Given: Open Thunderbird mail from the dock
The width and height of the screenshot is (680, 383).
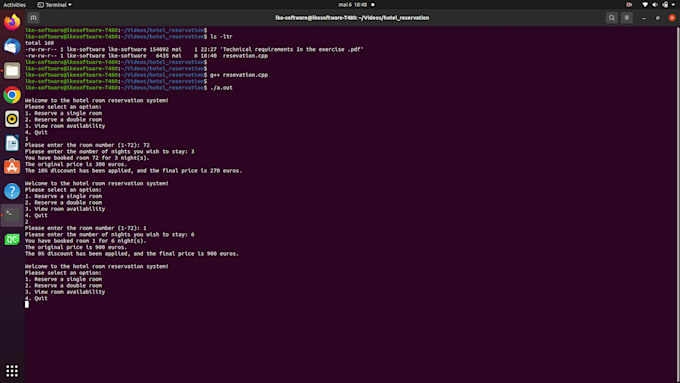Looking at the screenshot, I should pyautogui.click(x=12, y=46).
